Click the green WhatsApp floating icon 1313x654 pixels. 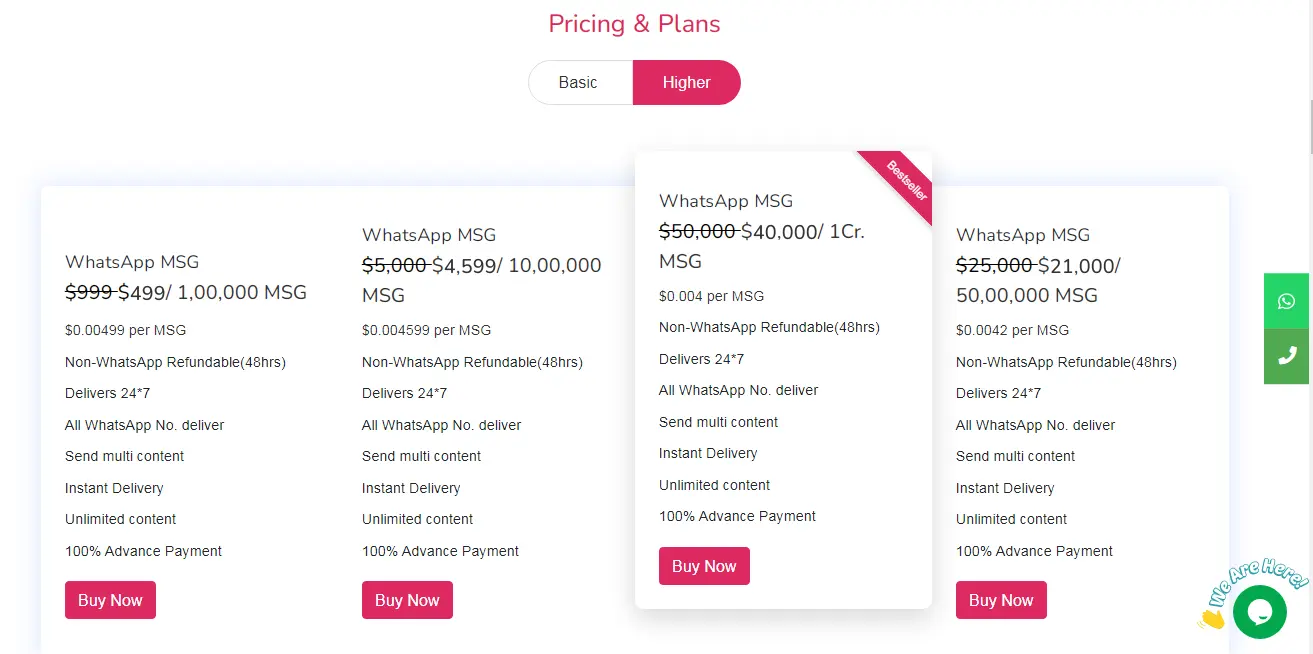(x=1286, y=301)
